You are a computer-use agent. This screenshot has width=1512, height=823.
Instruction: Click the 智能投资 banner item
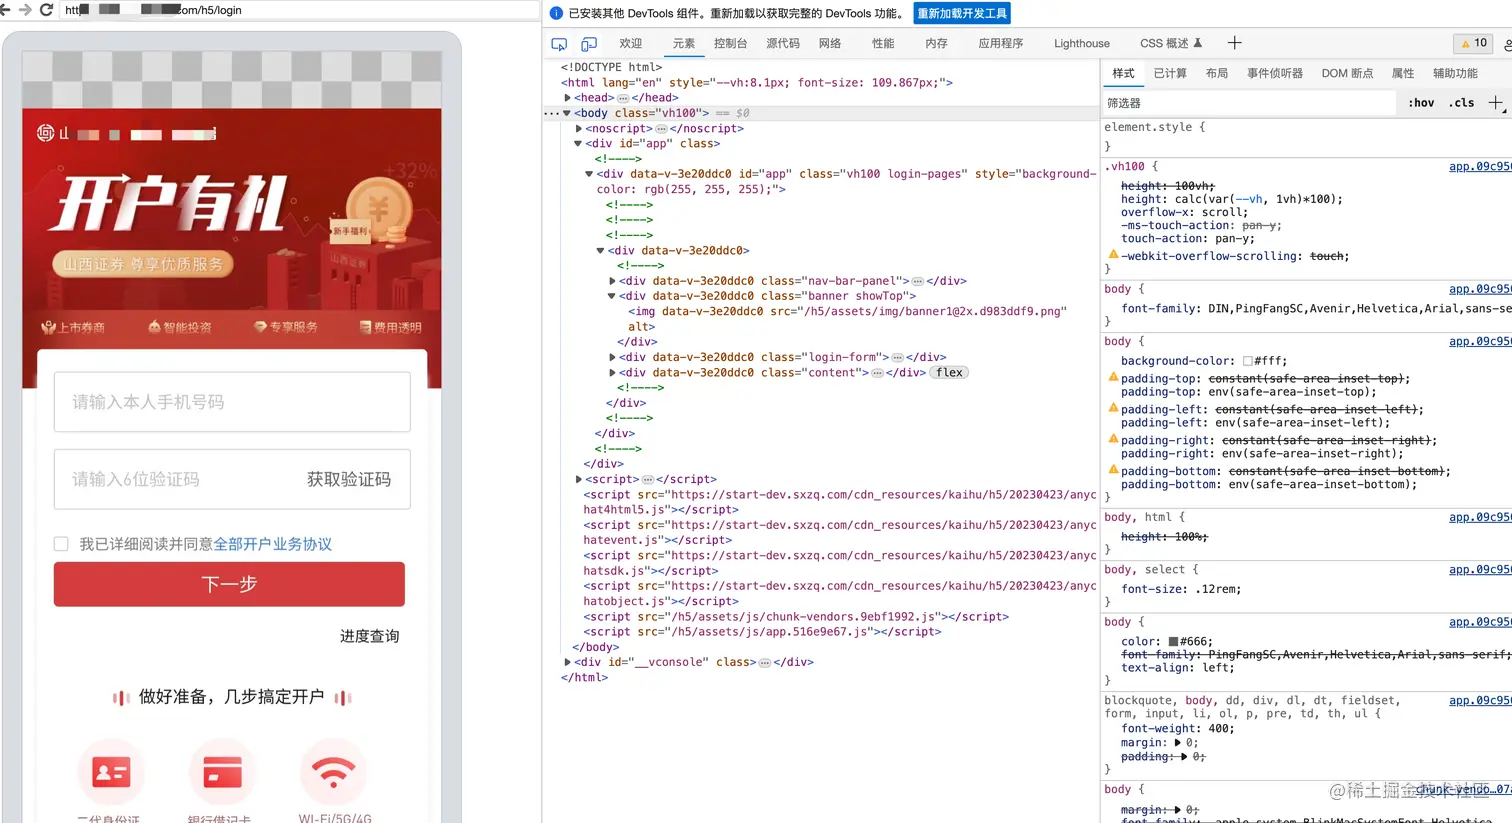pyautogui.click(x=180, y=327)
